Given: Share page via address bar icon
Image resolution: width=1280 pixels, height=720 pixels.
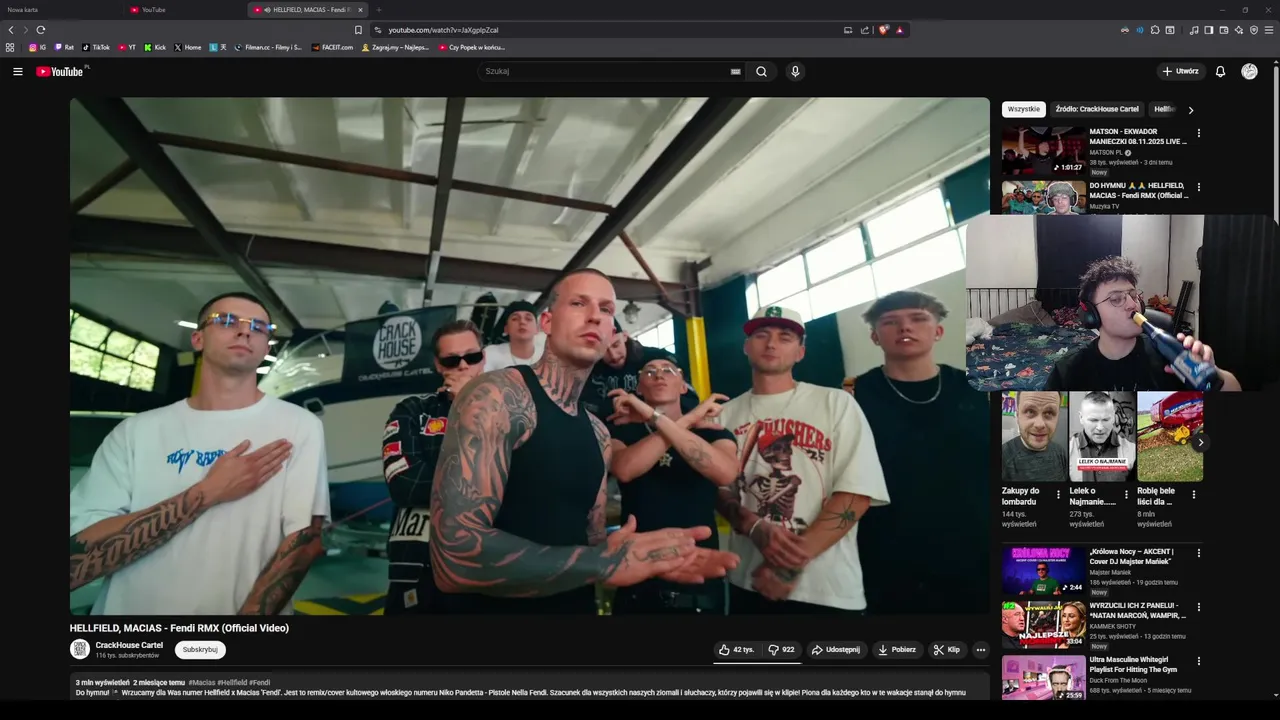Looking at the screenshot, I should click(865, 30).
